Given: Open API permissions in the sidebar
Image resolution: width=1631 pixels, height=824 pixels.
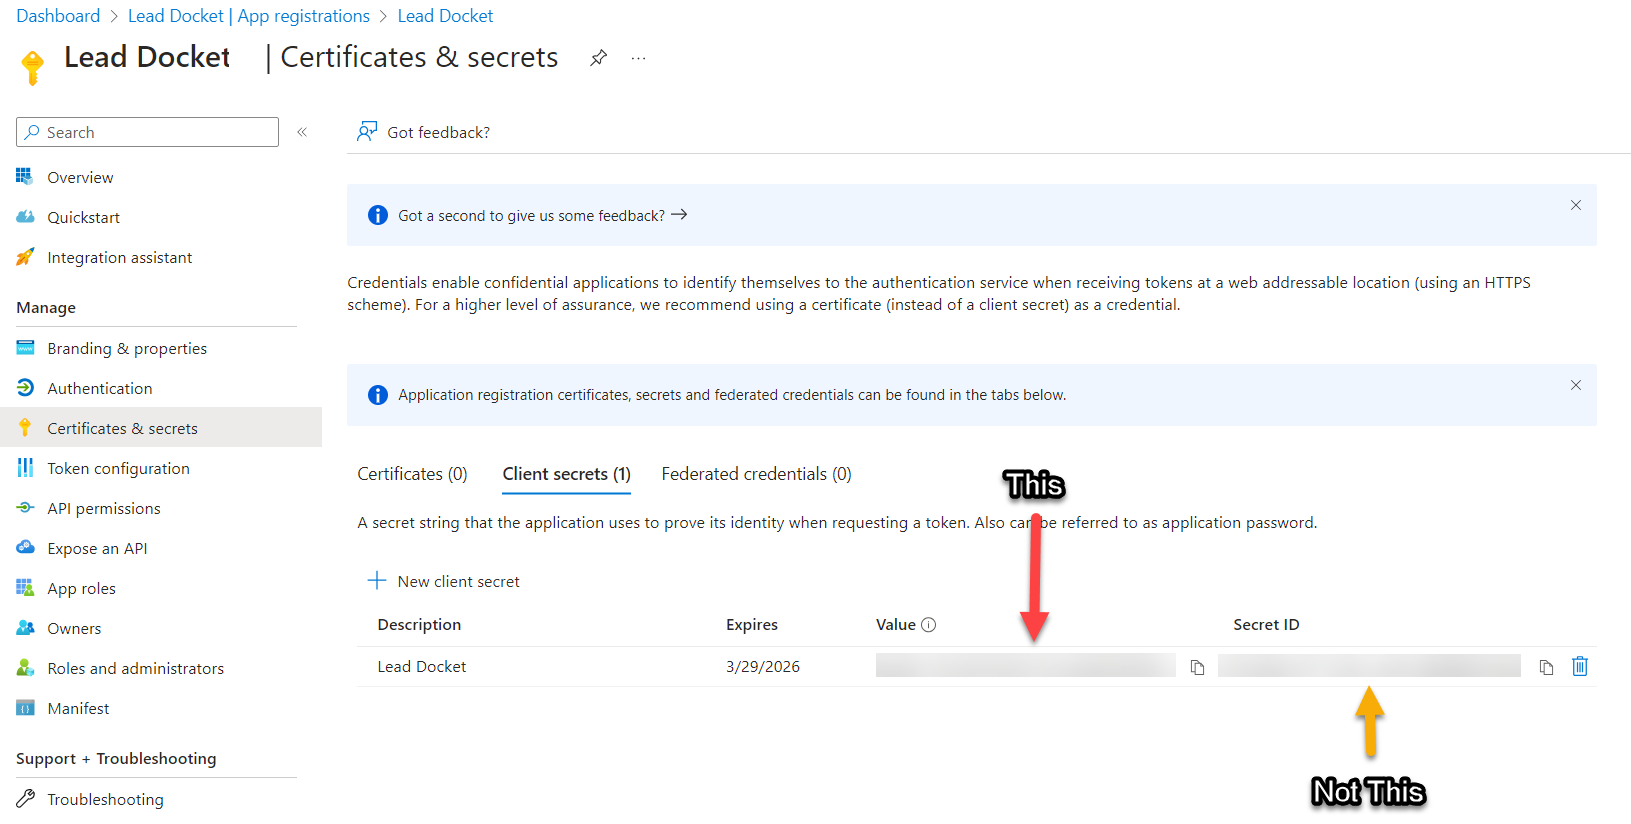Looking at the screenshot, I should point(104,508).
